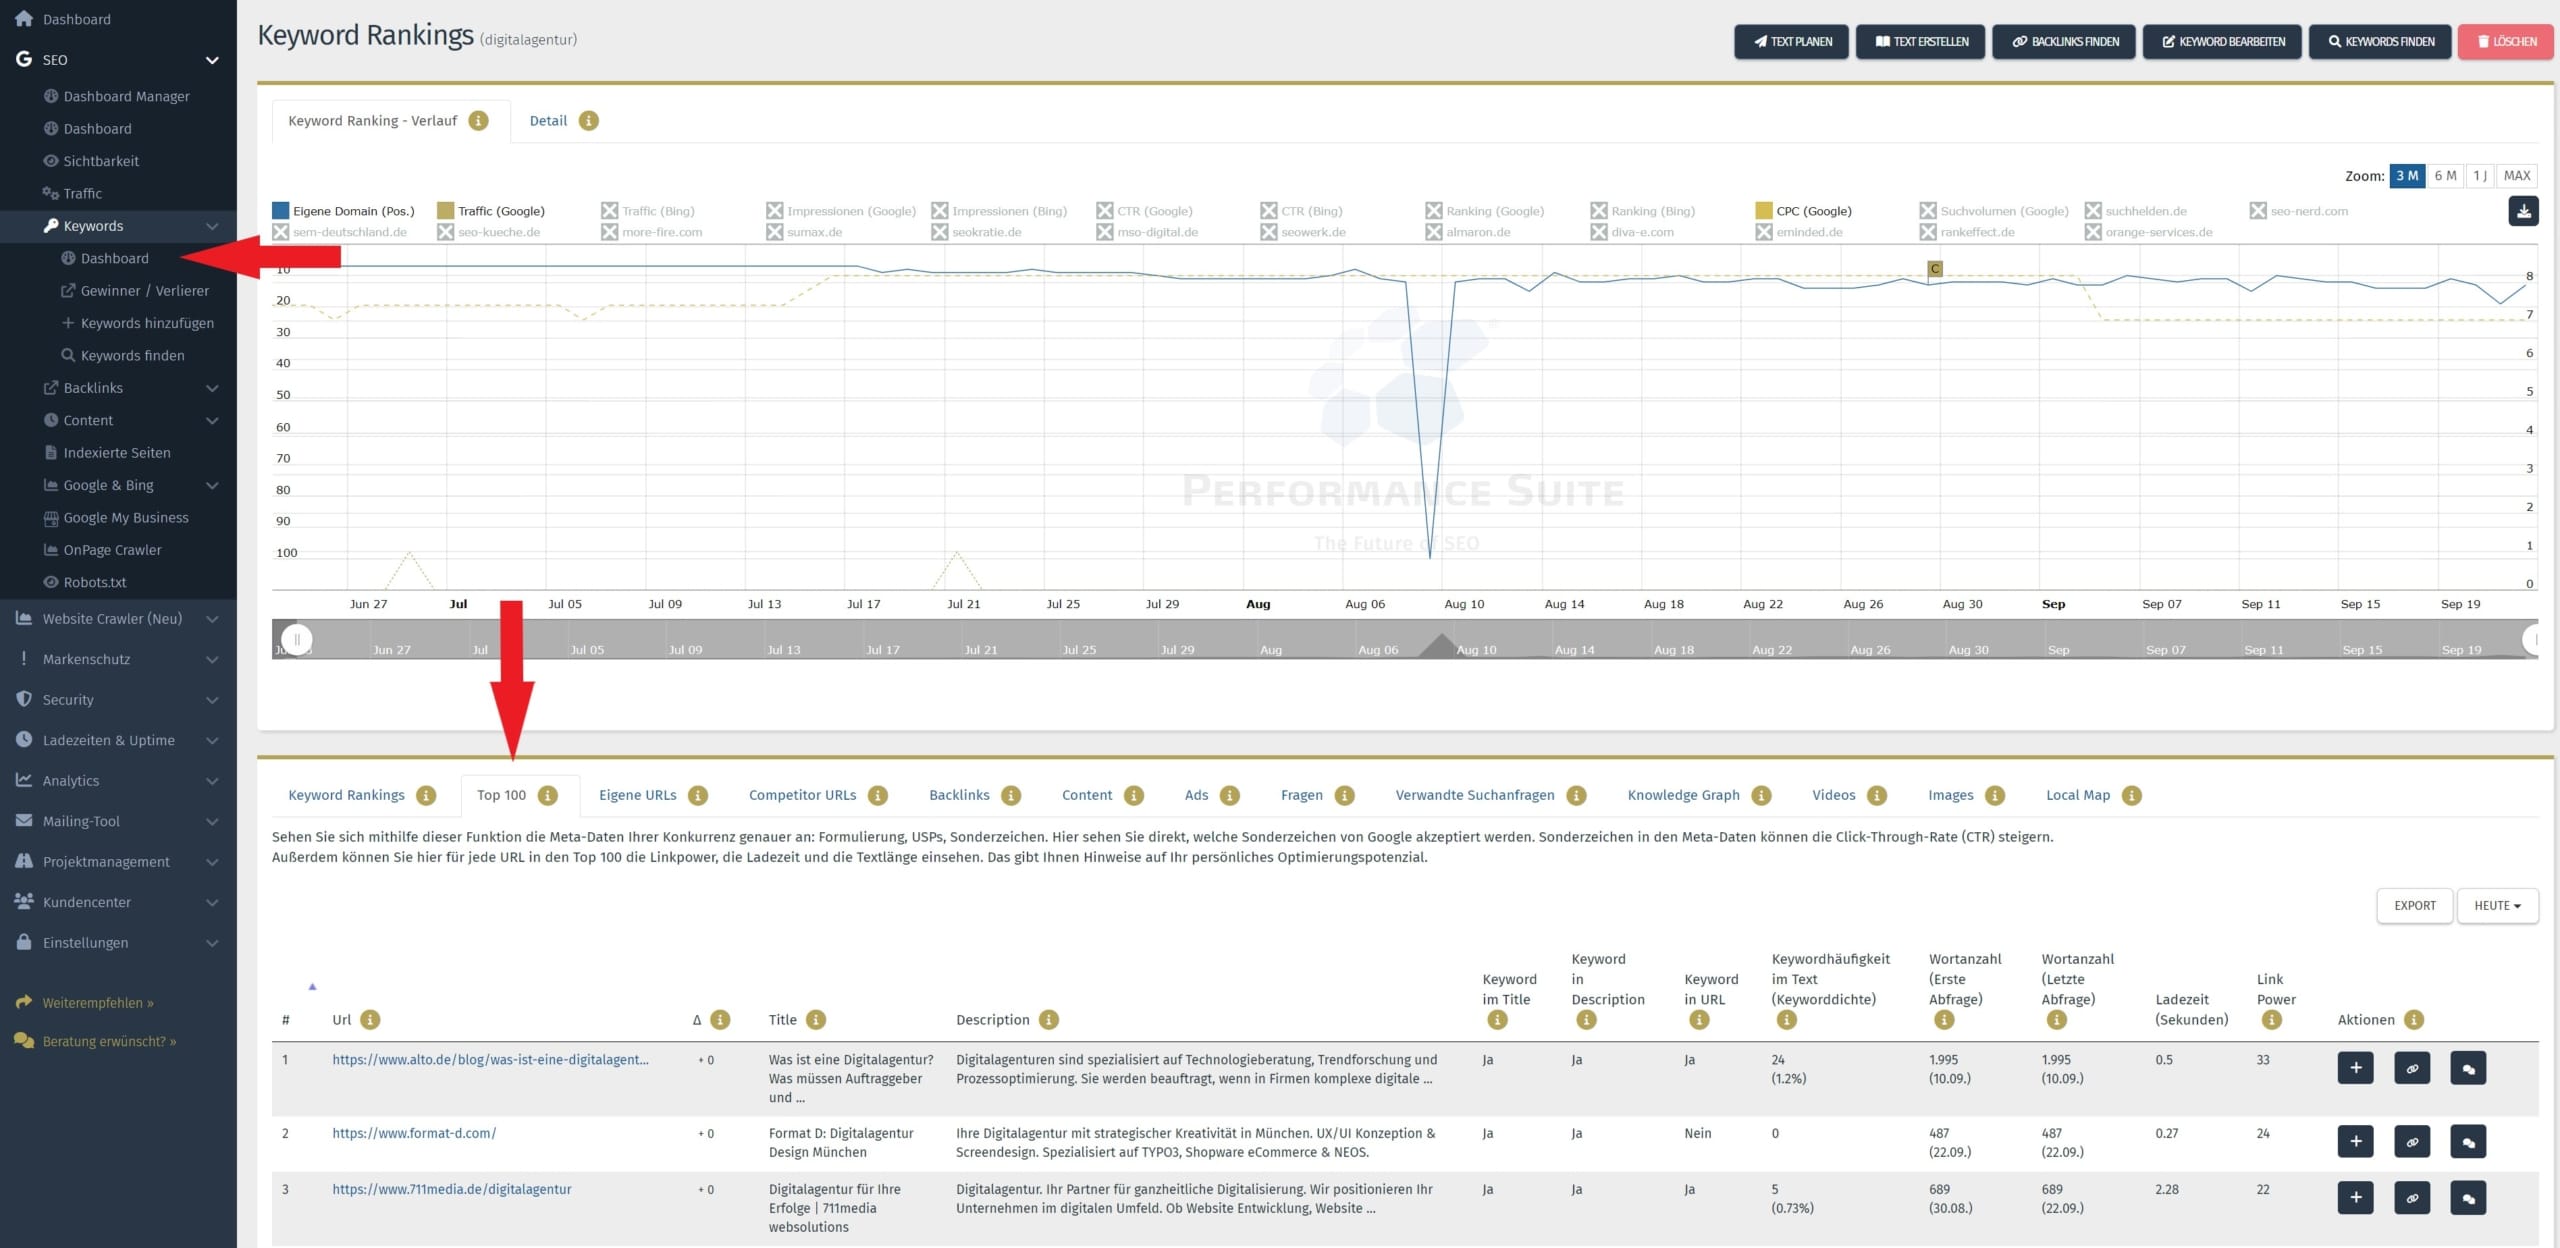The image size is (2560, 1248).
Task: Click the red LÖSCHEN button
Action: [x=2505, y=42]
